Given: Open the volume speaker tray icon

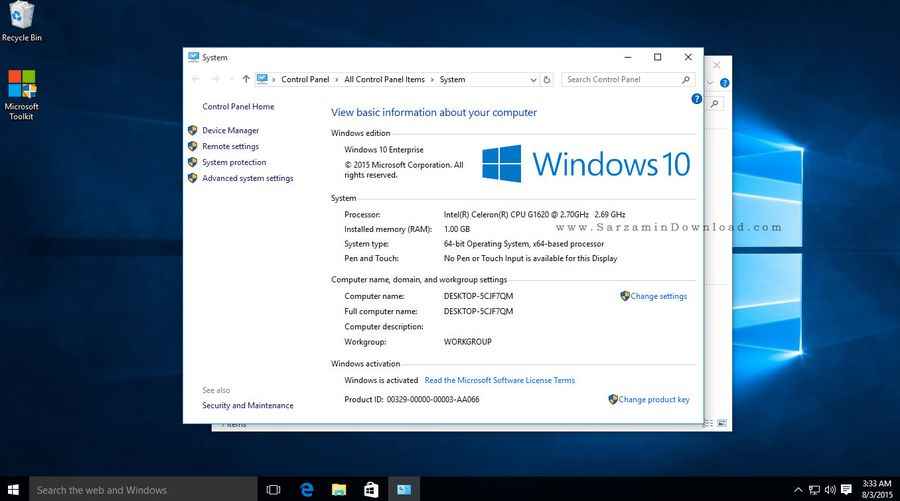Looking at the screenshot, I should (x=830, y=490).
